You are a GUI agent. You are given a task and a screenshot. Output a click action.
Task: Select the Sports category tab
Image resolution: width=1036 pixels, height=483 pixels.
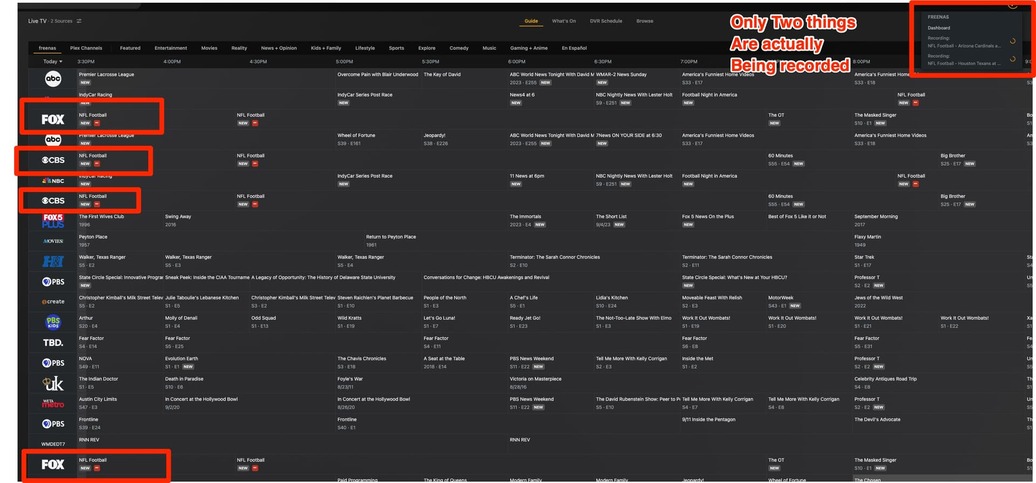pos(396,48)
